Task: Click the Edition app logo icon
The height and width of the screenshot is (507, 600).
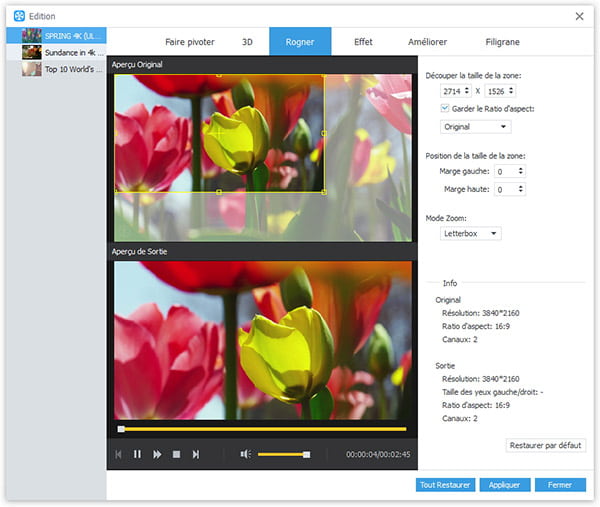Action: tap(19, 16)
